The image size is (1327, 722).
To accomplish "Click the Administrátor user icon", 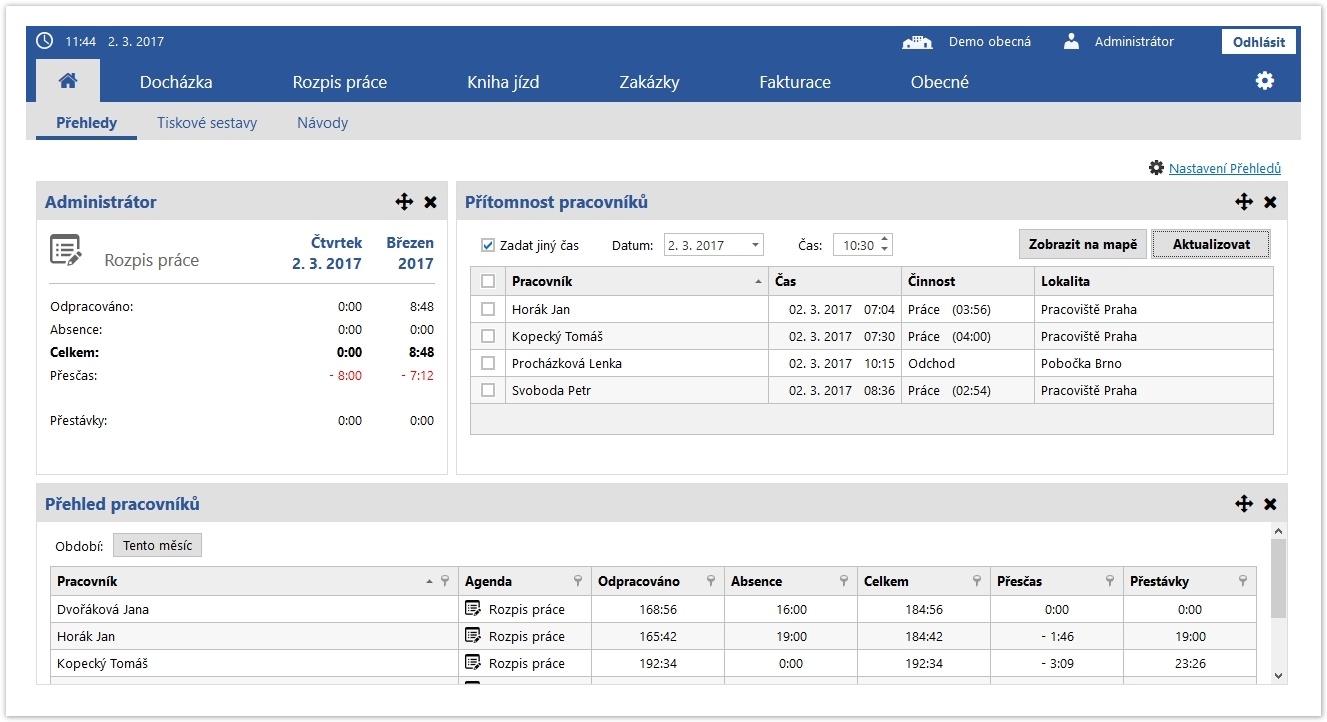I will [x=1072, y=42].
